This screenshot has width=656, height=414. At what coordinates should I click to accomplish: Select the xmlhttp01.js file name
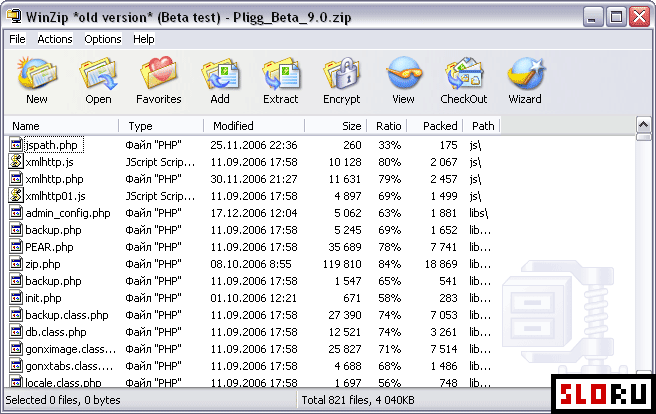(56, 196)
